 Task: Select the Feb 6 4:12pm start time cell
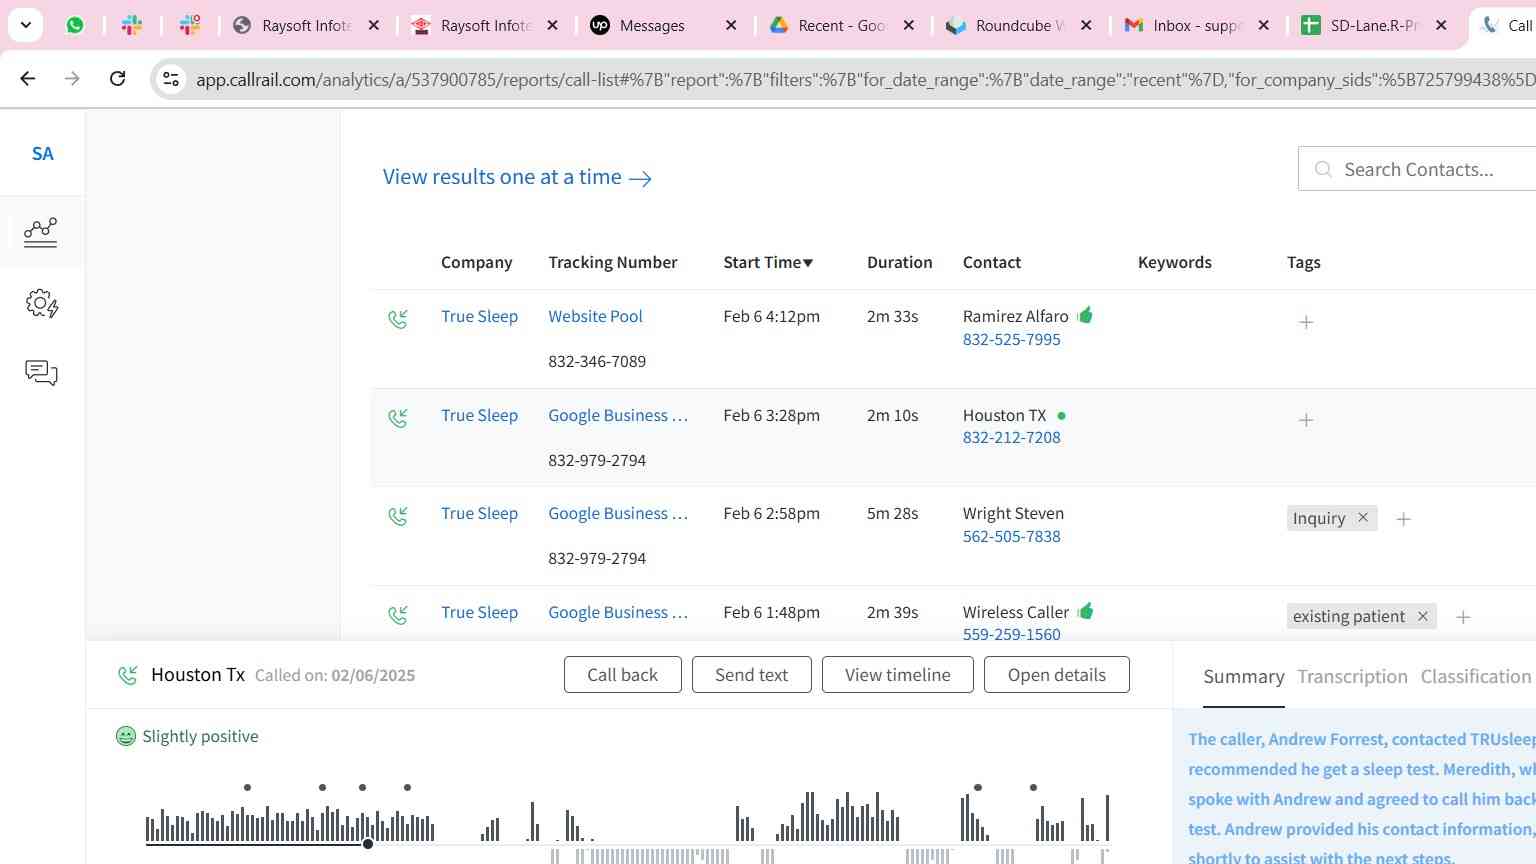pos(771,316)
